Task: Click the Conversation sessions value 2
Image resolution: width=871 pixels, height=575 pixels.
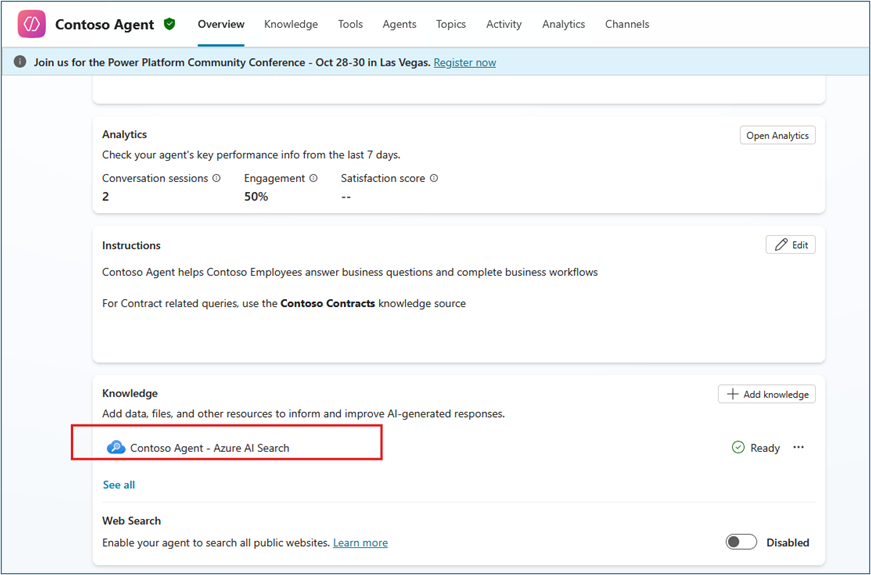Action: click(x=106, y=197)
